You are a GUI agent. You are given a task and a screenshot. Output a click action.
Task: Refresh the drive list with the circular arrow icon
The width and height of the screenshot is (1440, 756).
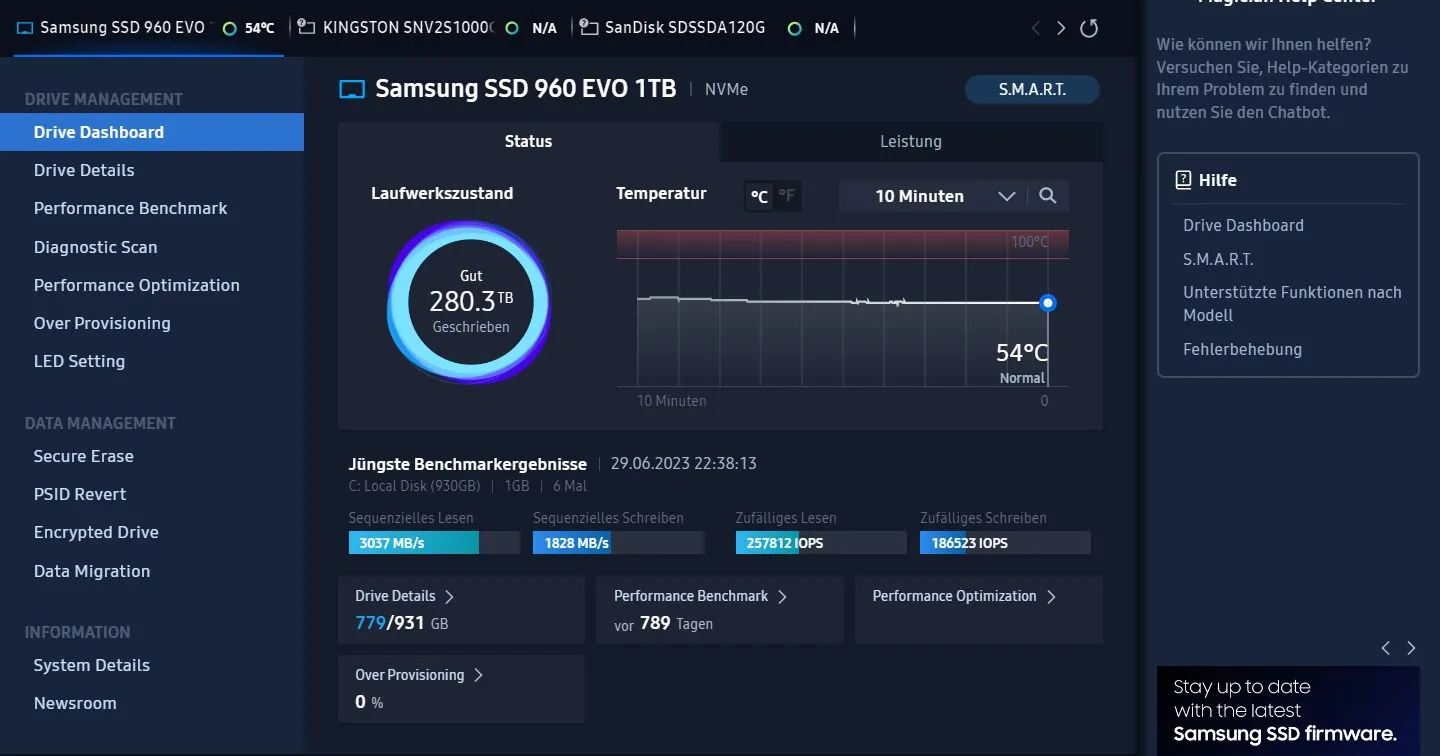tap(1089, 28)
